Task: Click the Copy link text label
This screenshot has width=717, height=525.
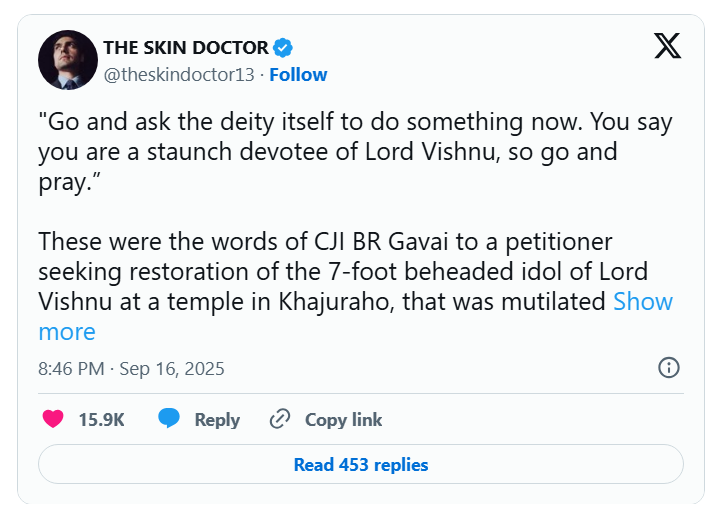Action: [343, 420]
